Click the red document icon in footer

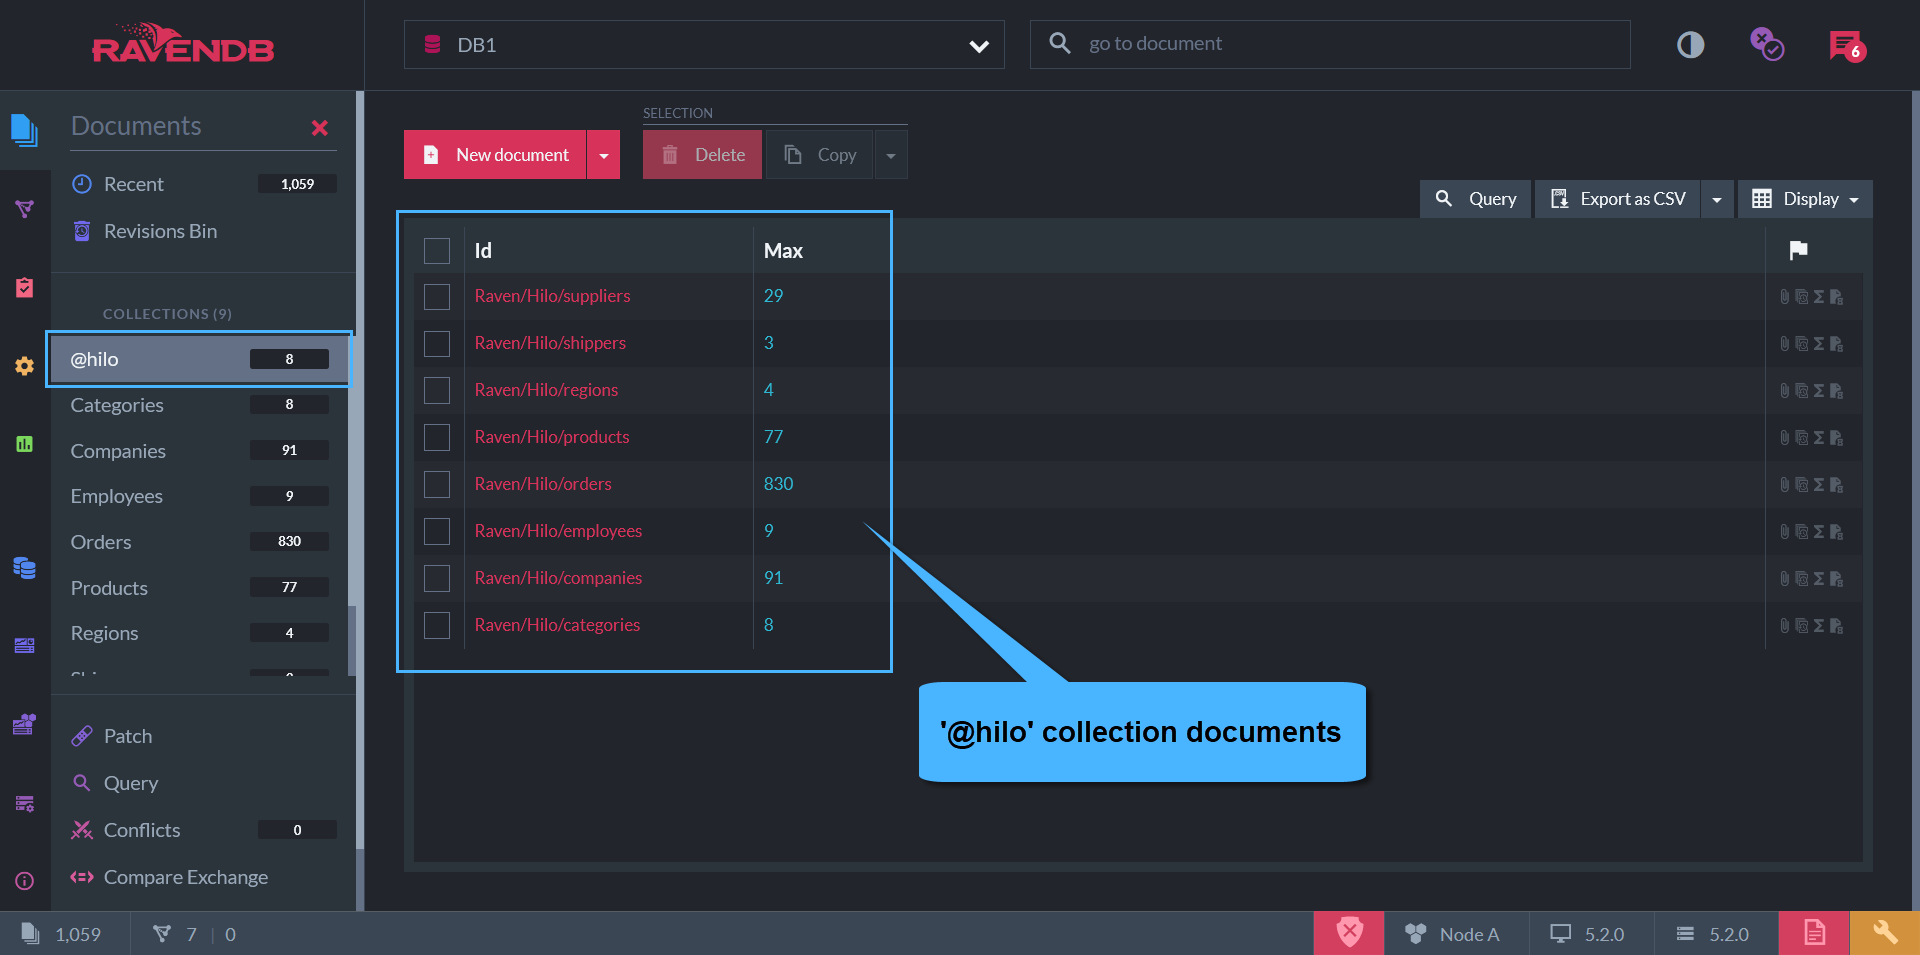tap(1814, 933)
